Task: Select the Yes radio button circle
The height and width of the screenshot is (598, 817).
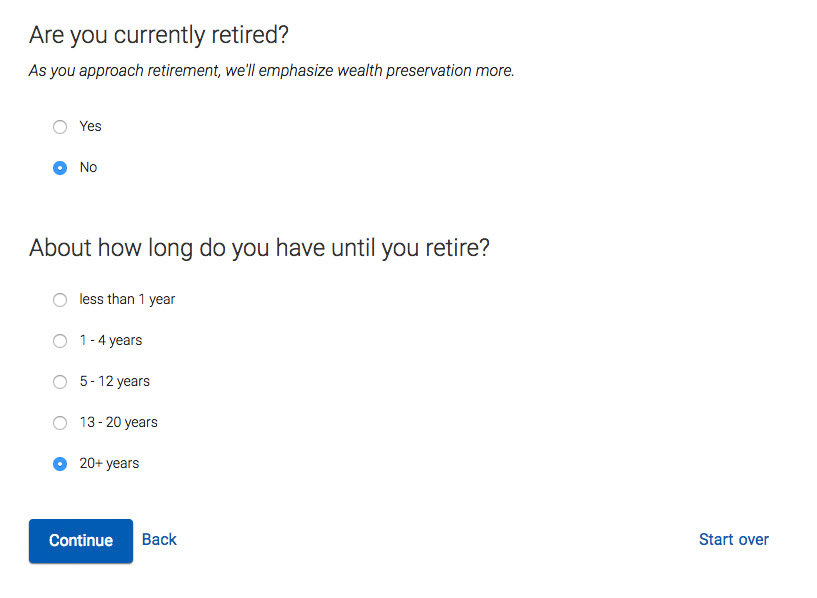Action: pos(60,127)
